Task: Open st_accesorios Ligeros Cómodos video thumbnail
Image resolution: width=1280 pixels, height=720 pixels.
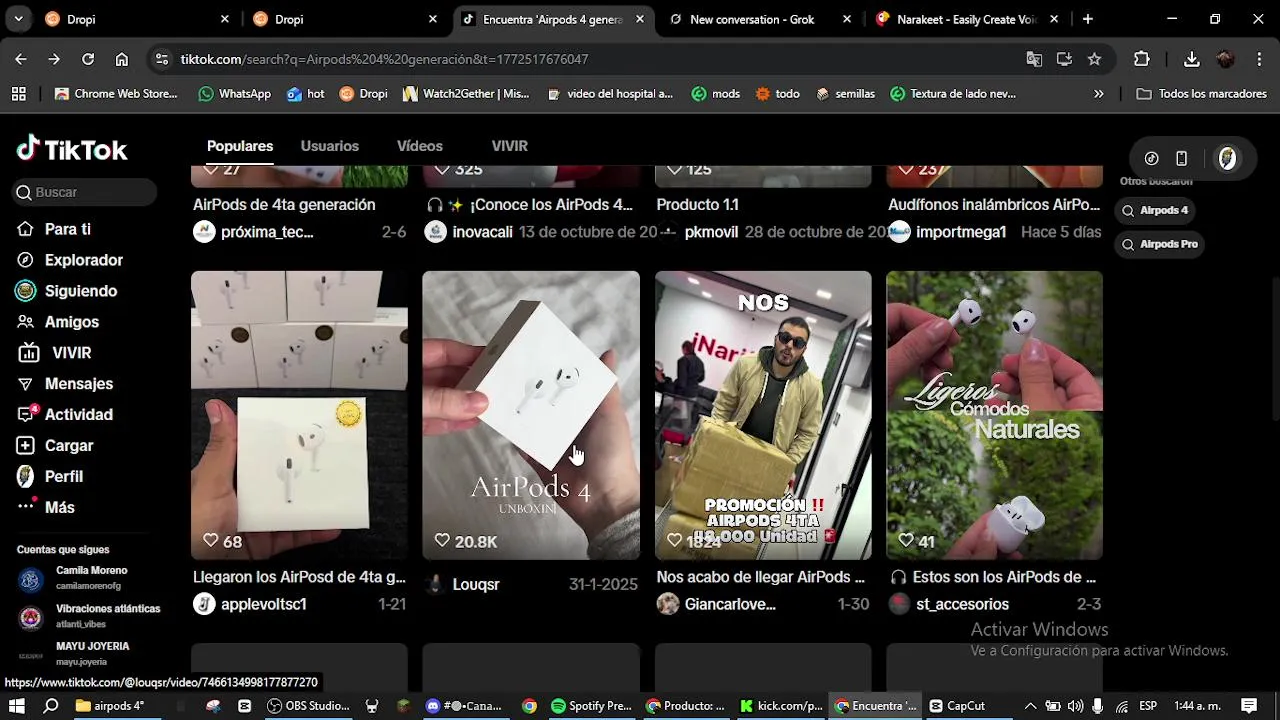Action: click(995, 415)
